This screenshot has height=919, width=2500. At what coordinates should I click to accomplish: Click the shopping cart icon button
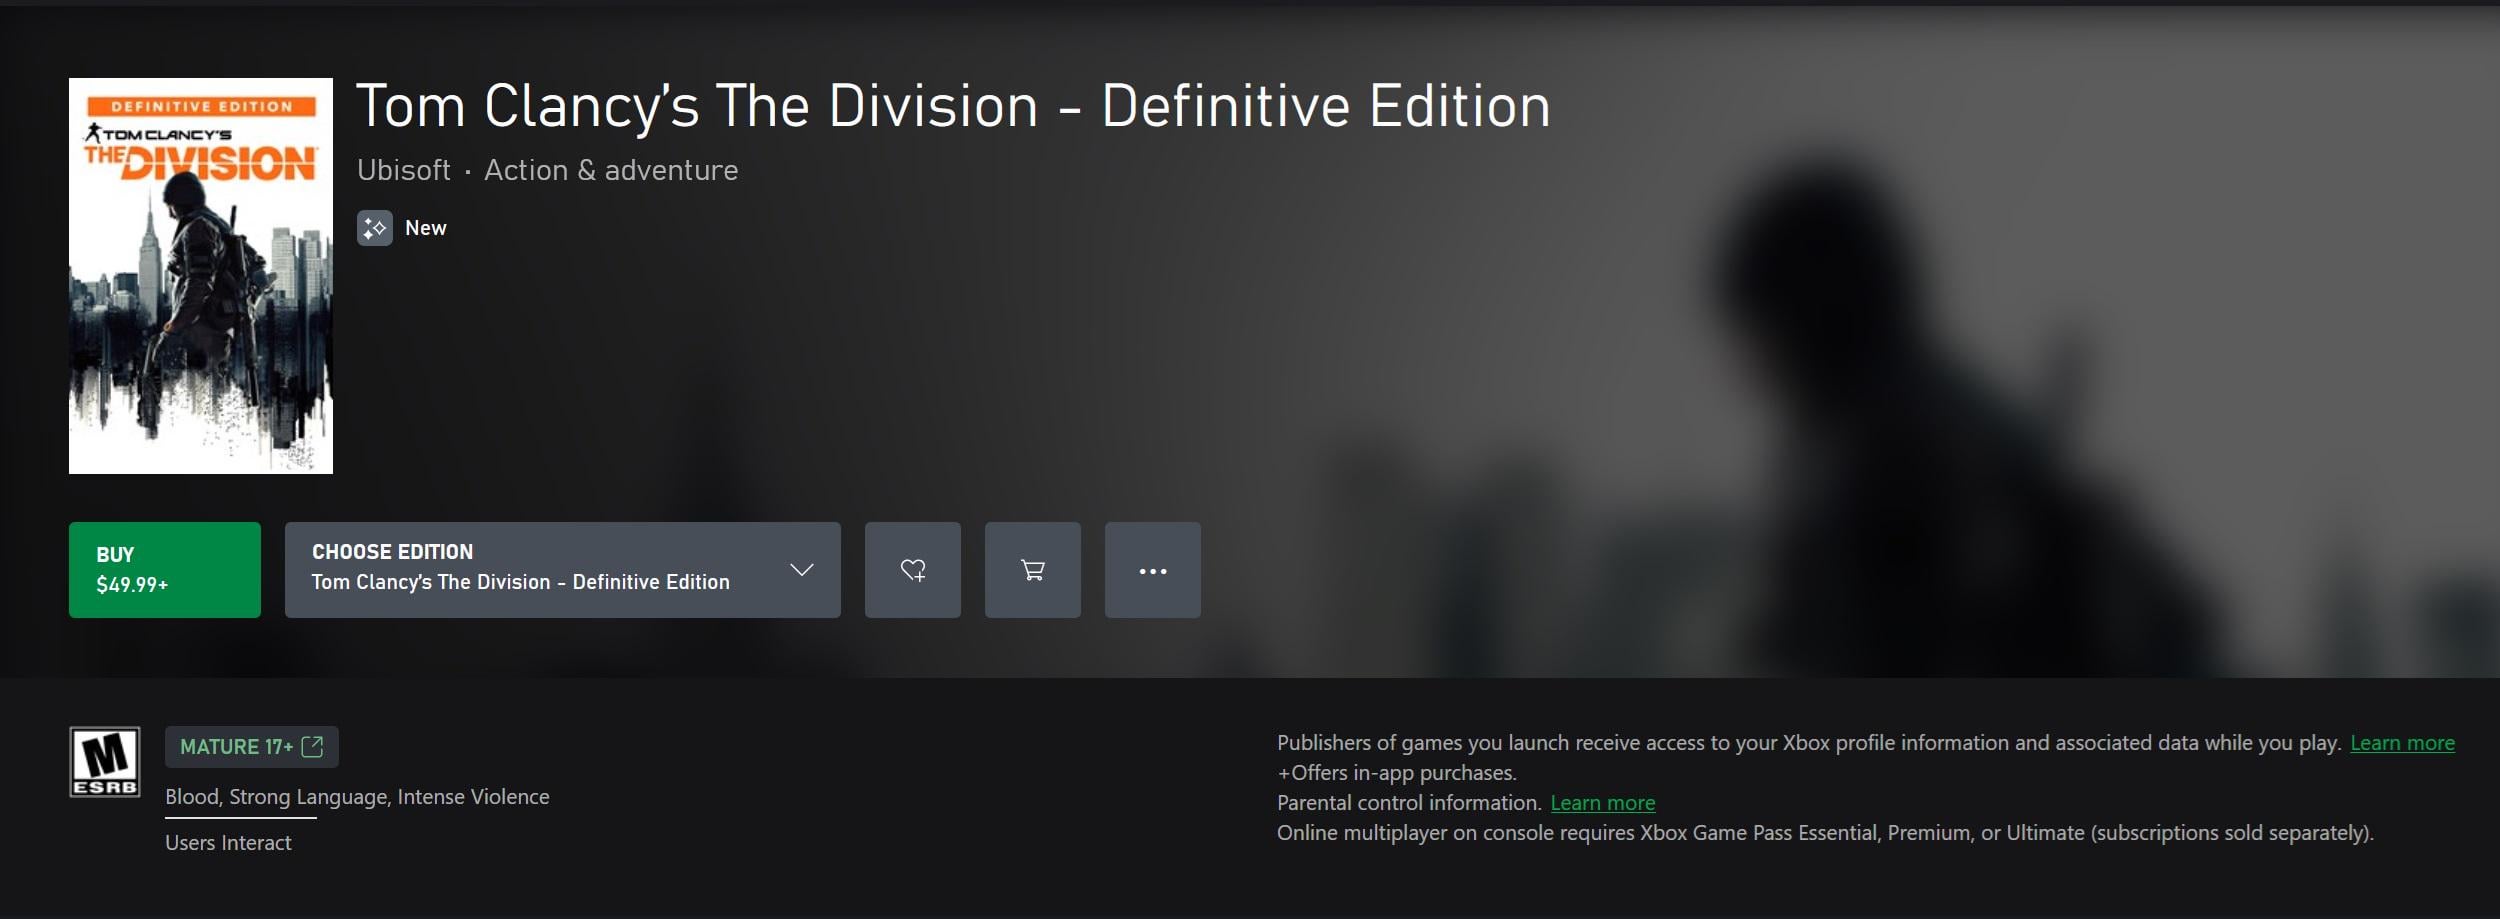coord(1032,570)
